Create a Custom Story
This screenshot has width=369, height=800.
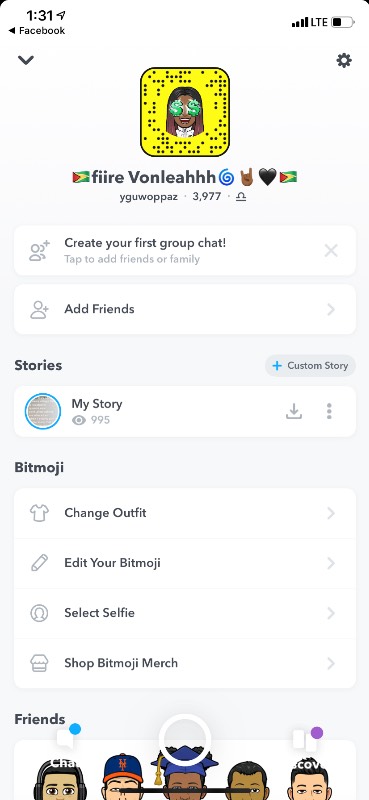(310, 365)
